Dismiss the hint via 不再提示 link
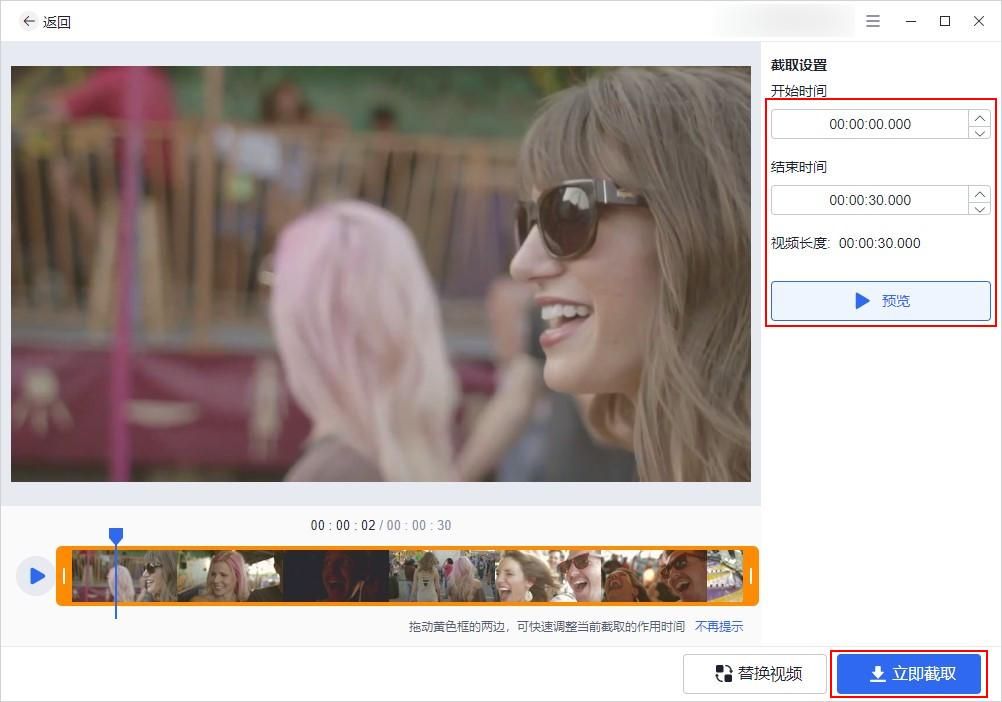Viewport: 1002px width, 702px height. coord(719,627)
